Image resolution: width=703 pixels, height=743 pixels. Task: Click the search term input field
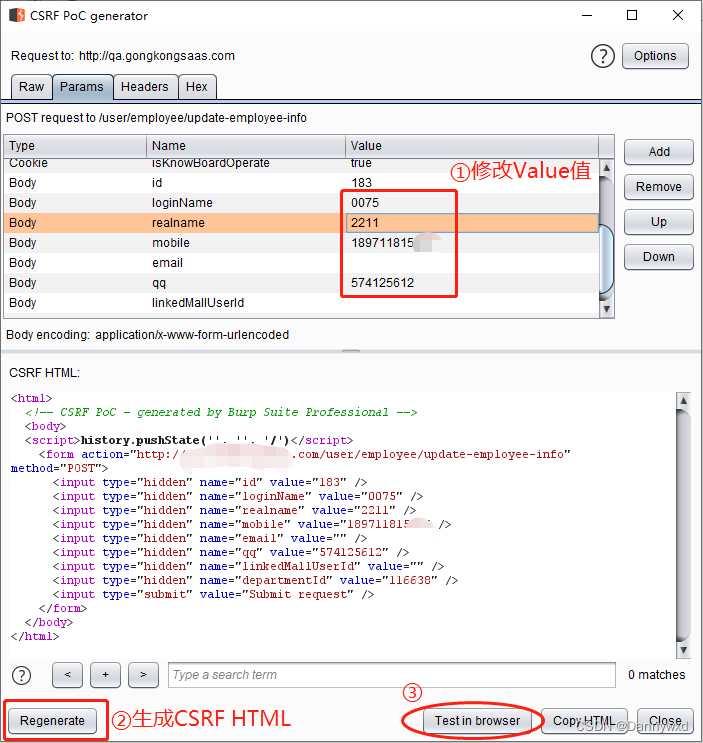(x=392, y=675)
